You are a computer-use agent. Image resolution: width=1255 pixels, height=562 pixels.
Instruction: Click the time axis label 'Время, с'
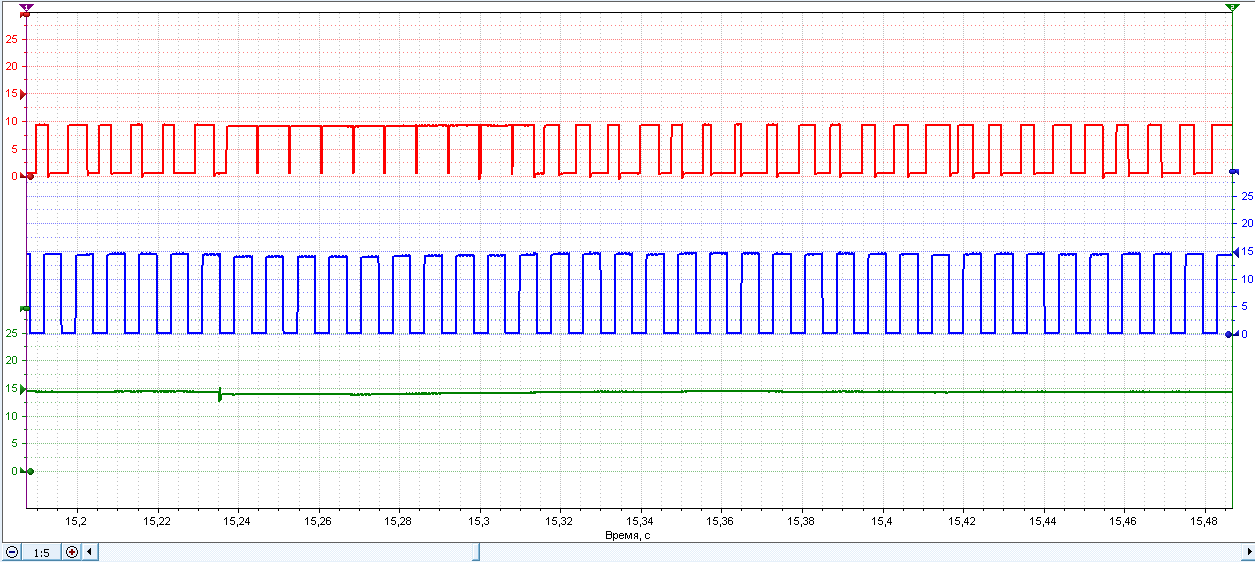pyautogui.click(x=629, y=536)
